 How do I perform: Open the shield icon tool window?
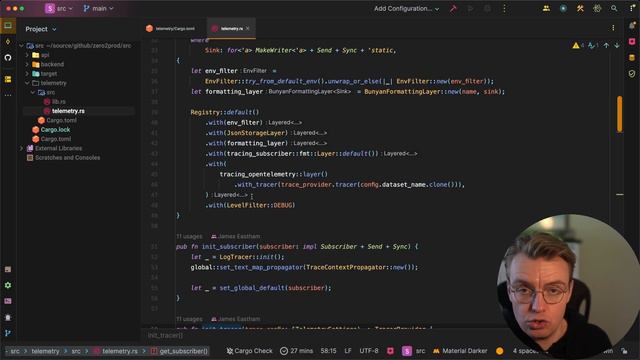click(632, 74)
